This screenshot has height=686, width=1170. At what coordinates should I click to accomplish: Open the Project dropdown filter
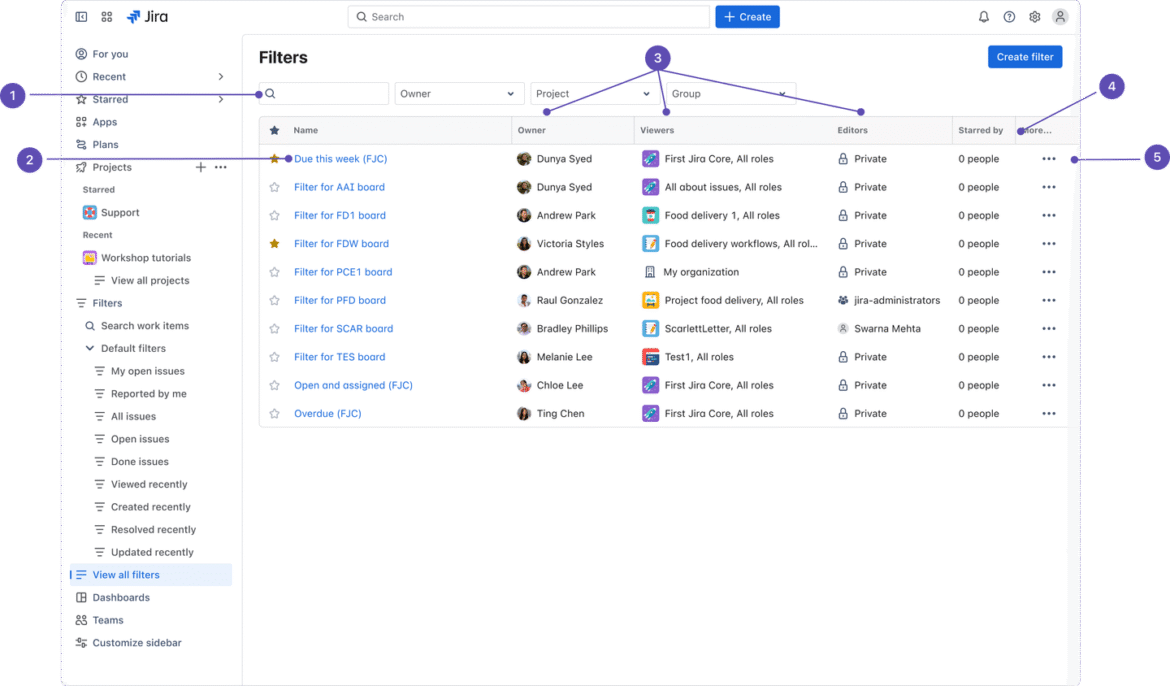[x=594, y=94]
